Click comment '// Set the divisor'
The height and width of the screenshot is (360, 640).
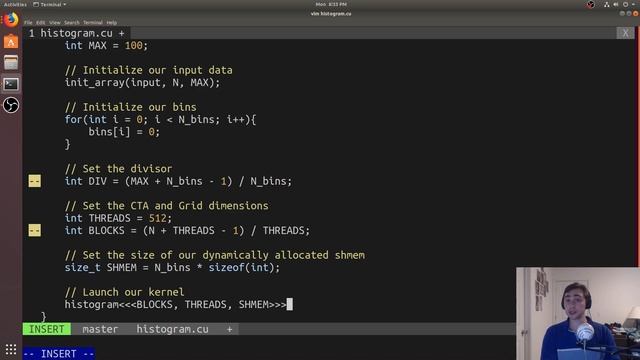pyautogui.click(x=118, y=169)
